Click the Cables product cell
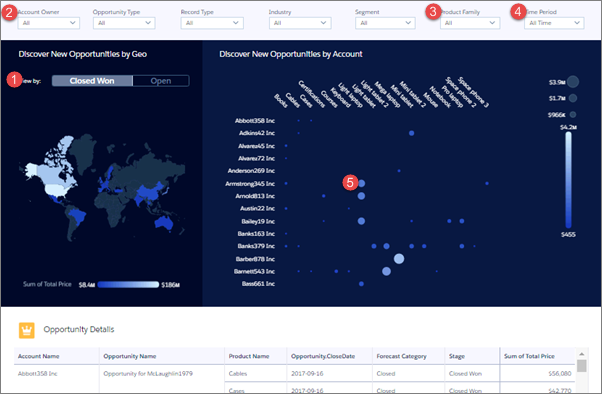This screenshot has width=602, height=394. pyautogui.click(x=238, y=374)
